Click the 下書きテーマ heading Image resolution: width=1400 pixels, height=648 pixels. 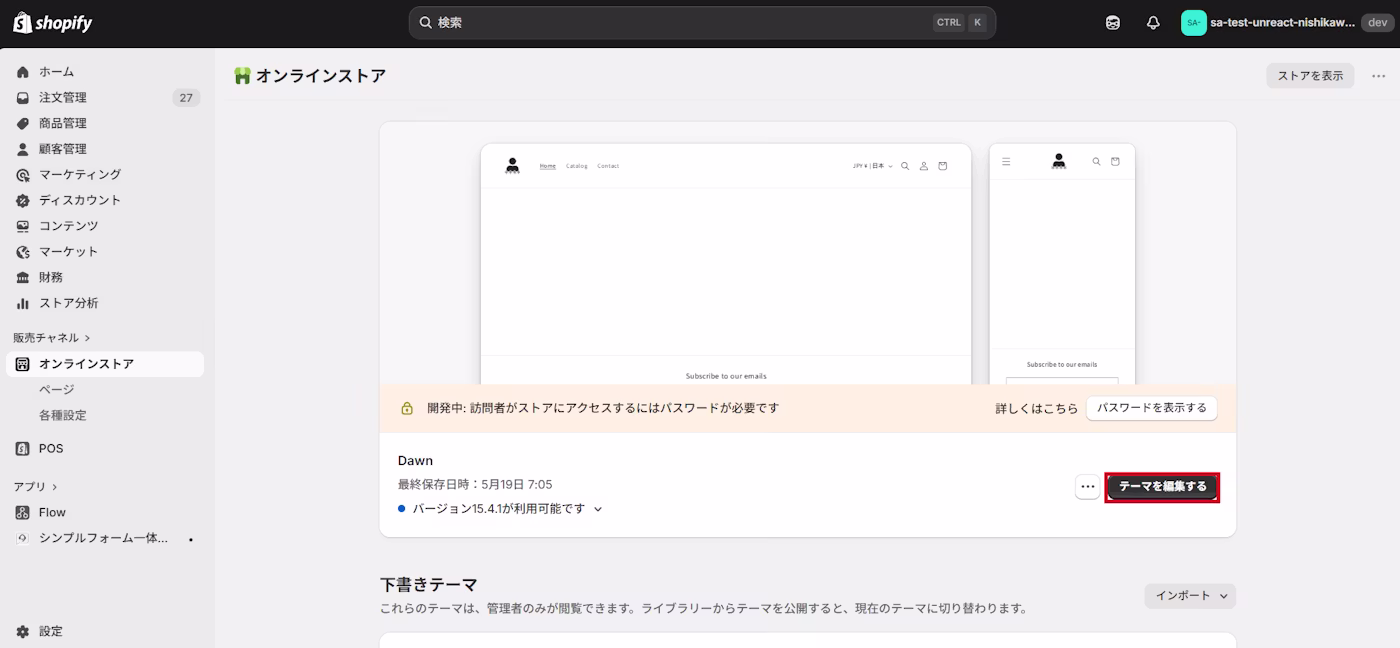coord(429,585)
